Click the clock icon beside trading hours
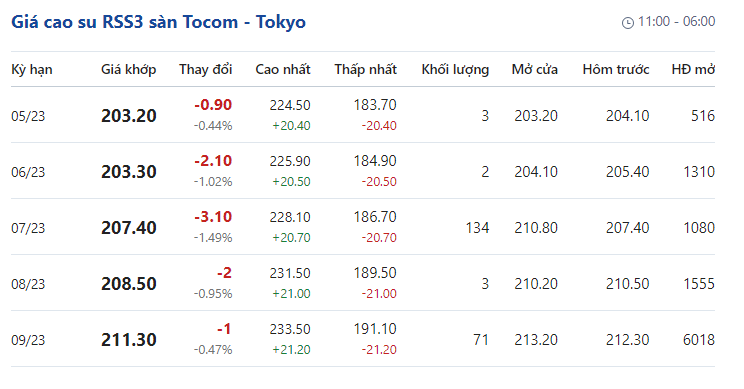 click(627, 23)
